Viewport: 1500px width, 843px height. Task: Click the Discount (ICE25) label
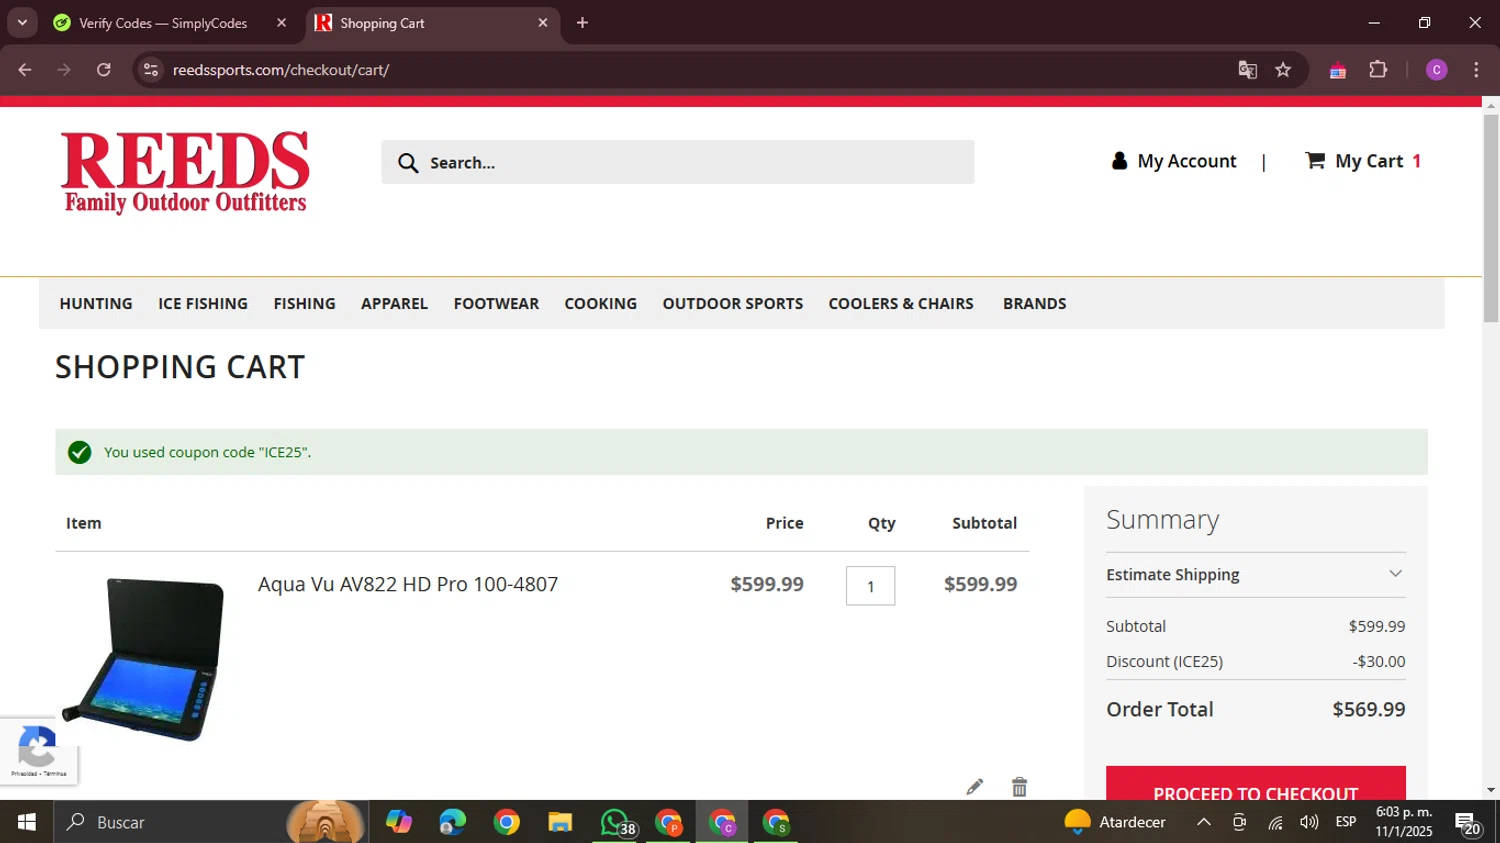1164,661
